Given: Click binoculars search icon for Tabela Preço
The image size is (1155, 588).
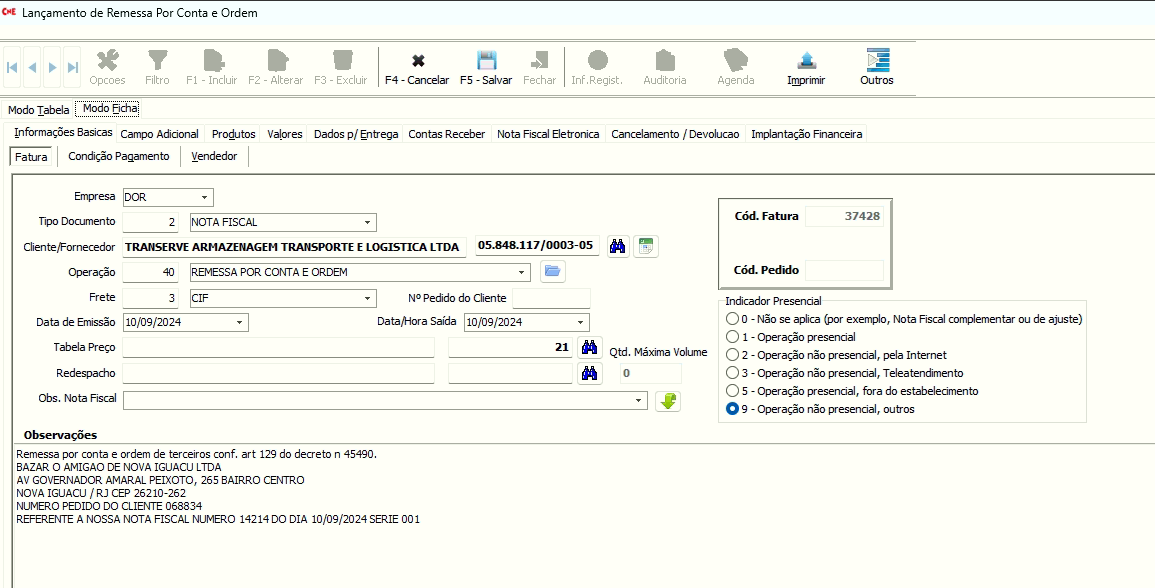Looking at the screenshot, I should pyautogui.click(x=590, y=347).
